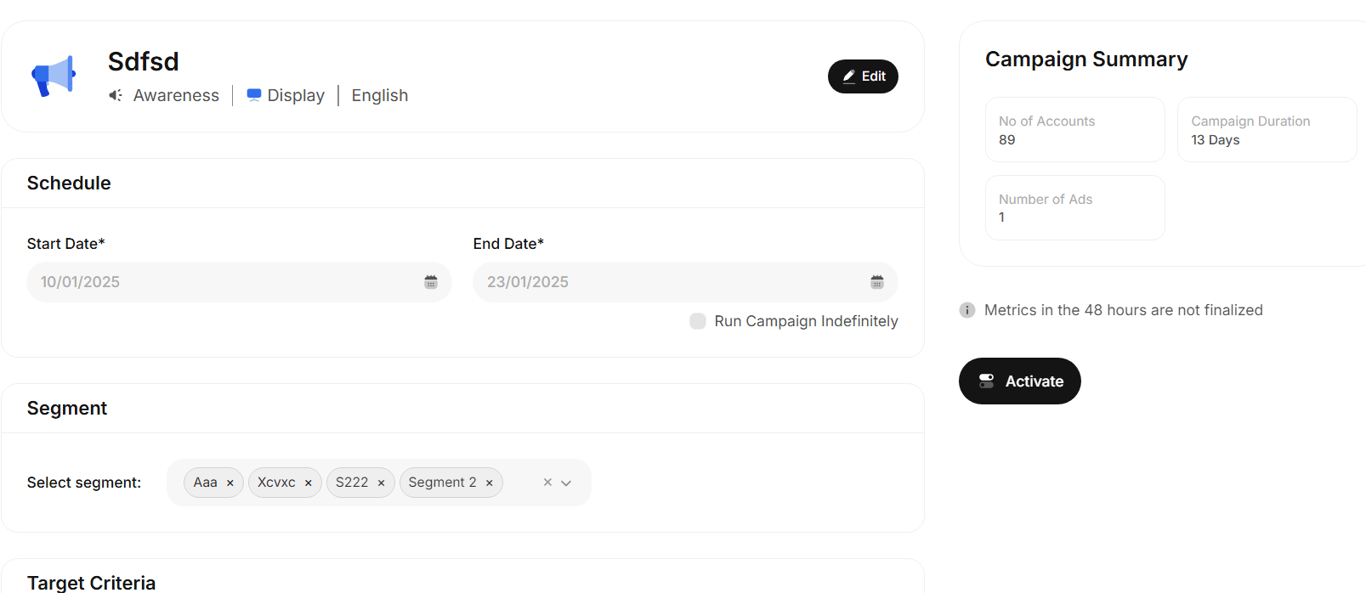
Task: Open End Date calendar picker icon
Action: click(877, 282)
